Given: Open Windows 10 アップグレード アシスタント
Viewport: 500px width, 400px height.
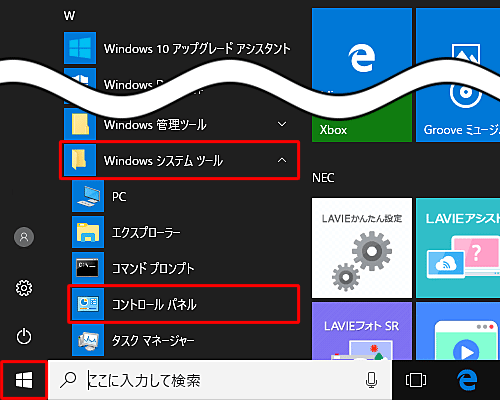Looking at the screenshot, I should point(180,48).
